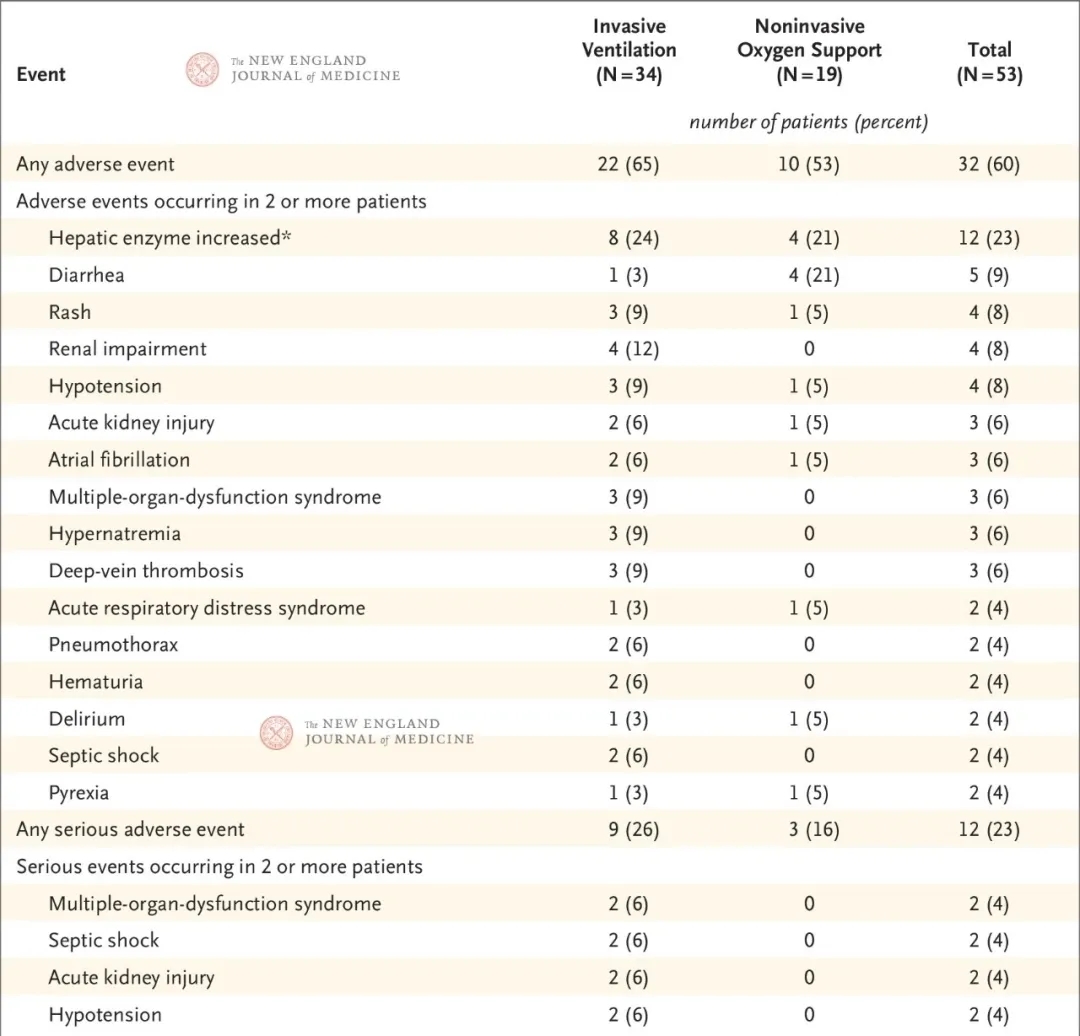The width and height of the screenshot is (1080, 1036).
Task: Select the Noninvasive Oxygen Support column header
Action: (809, 50)
